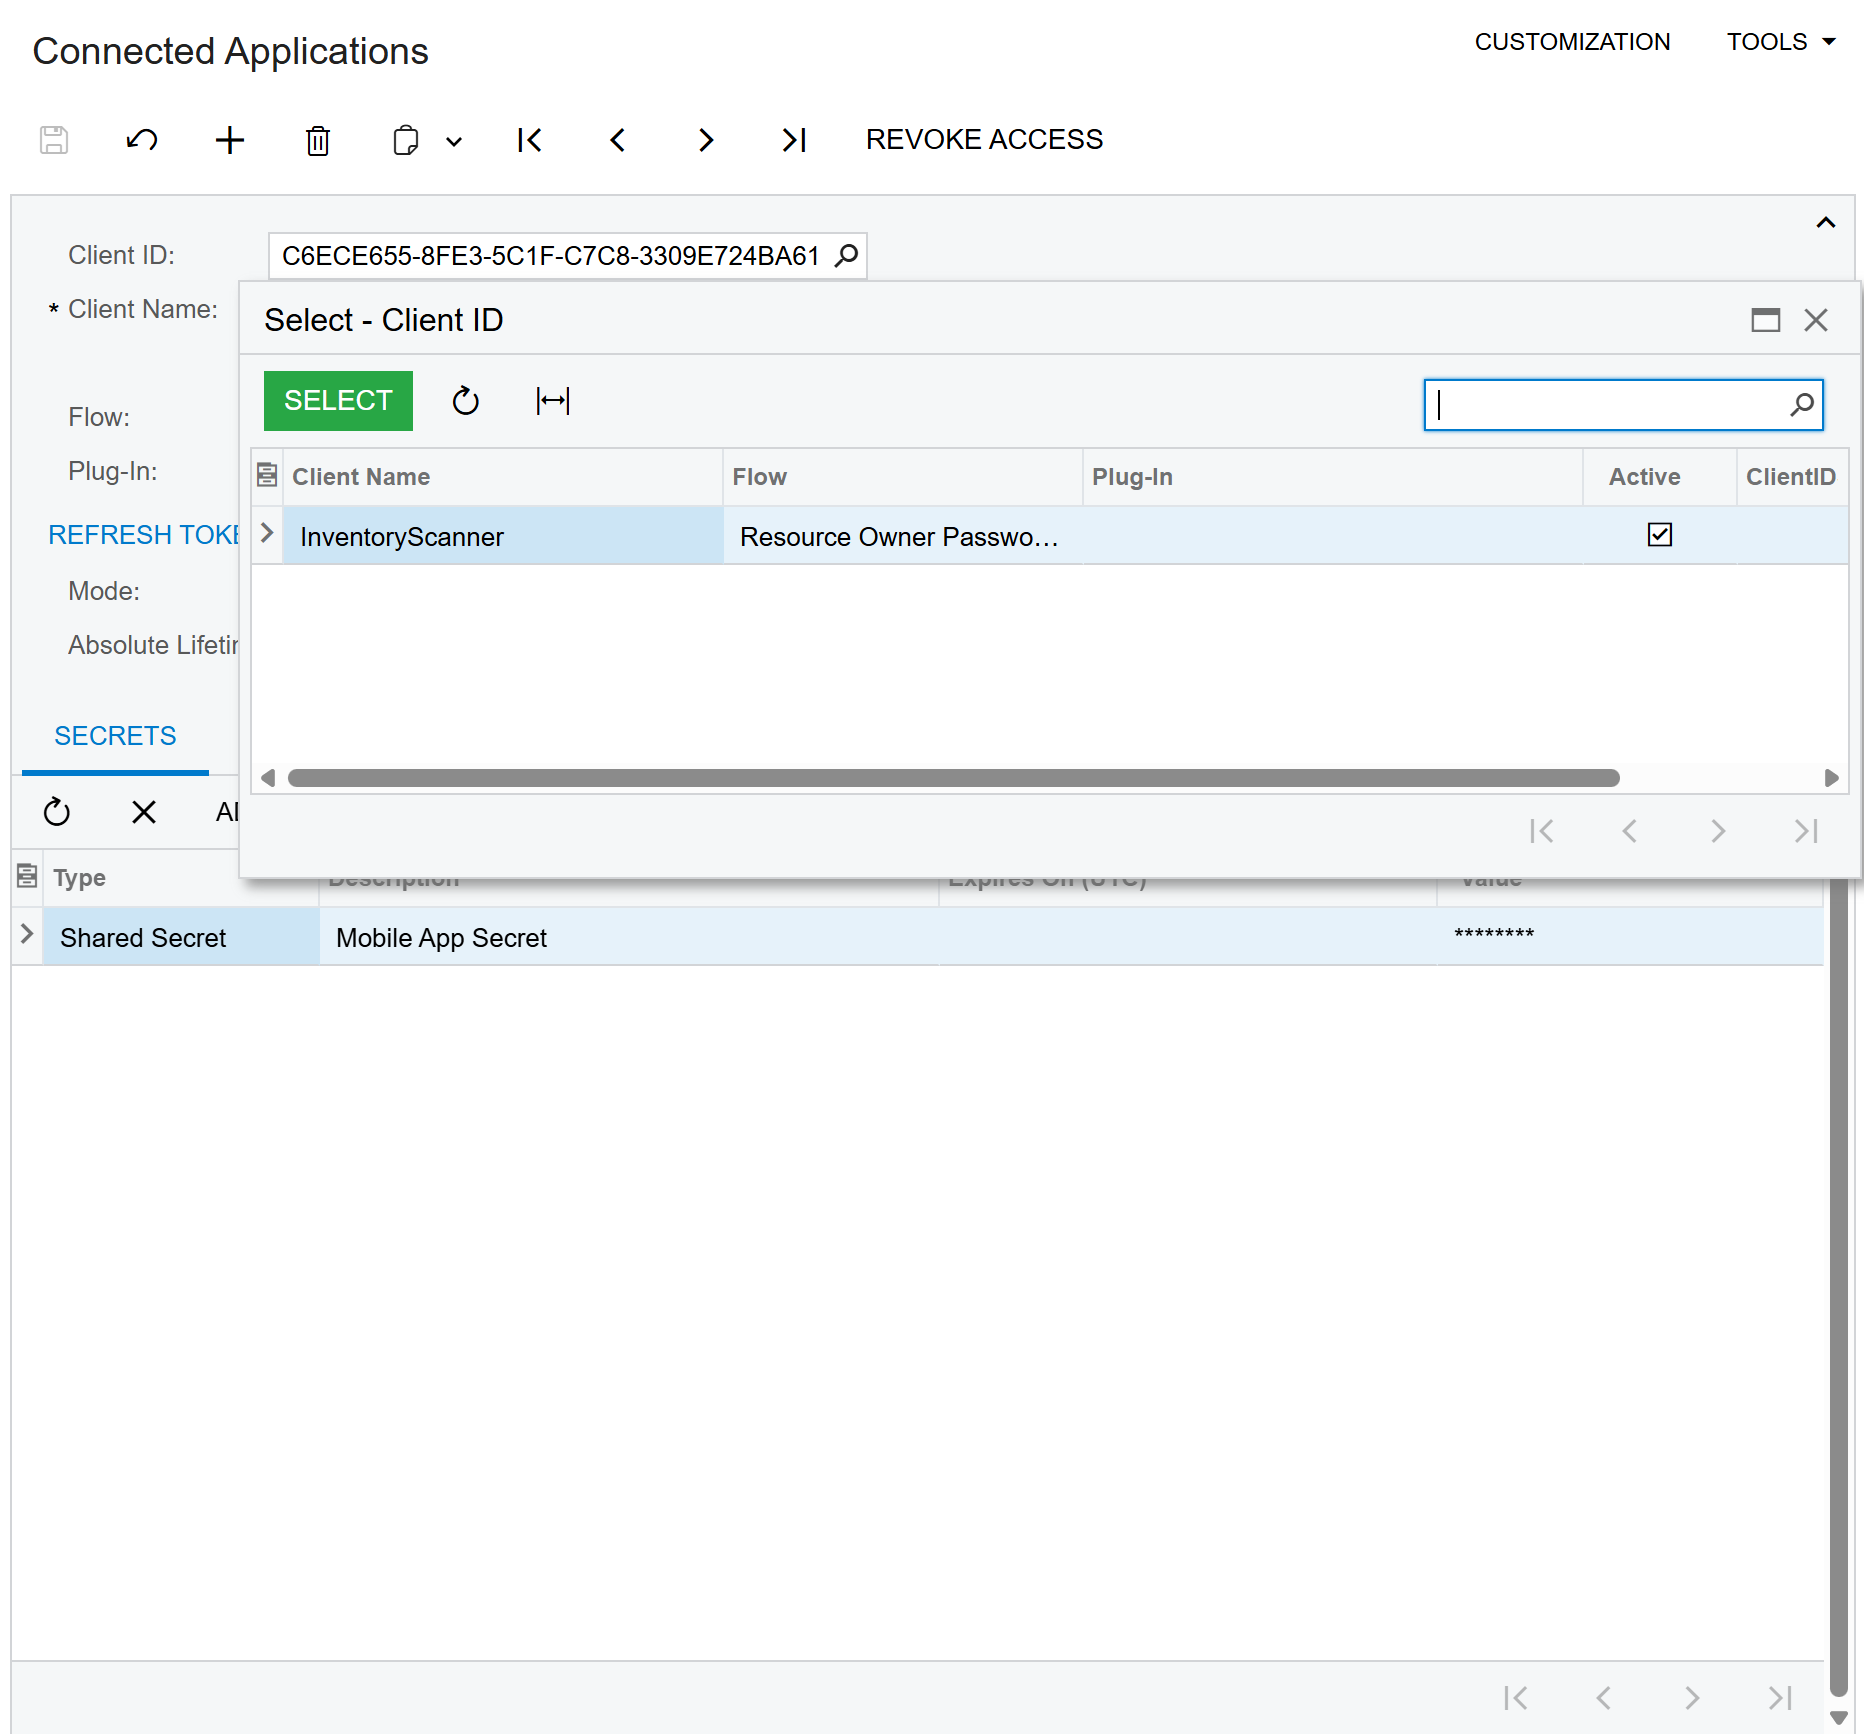
Task: Click the clipboard copy-paste icon
Action: (x=406, y=140)
